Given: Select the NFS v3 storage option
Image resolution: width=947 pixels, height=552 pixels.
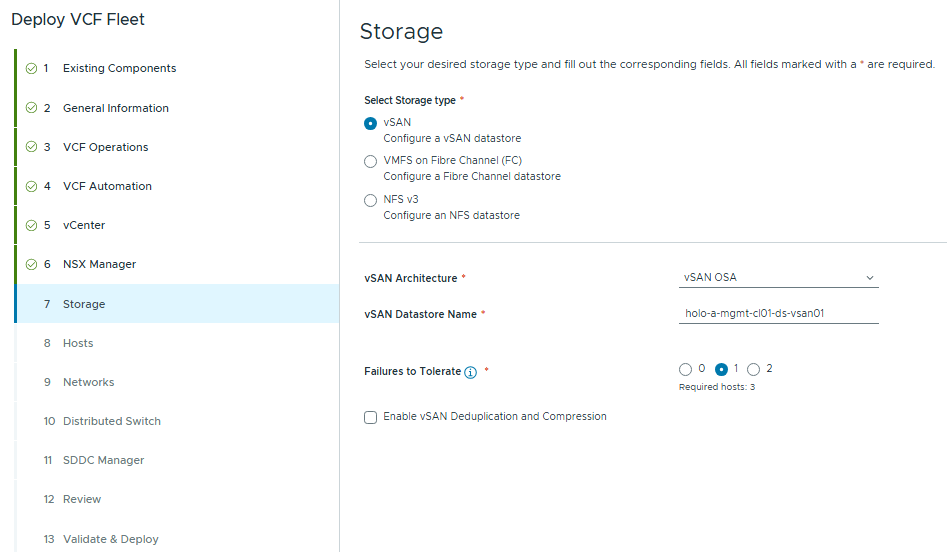Looking at the screenshot, I should pos(371,200).
